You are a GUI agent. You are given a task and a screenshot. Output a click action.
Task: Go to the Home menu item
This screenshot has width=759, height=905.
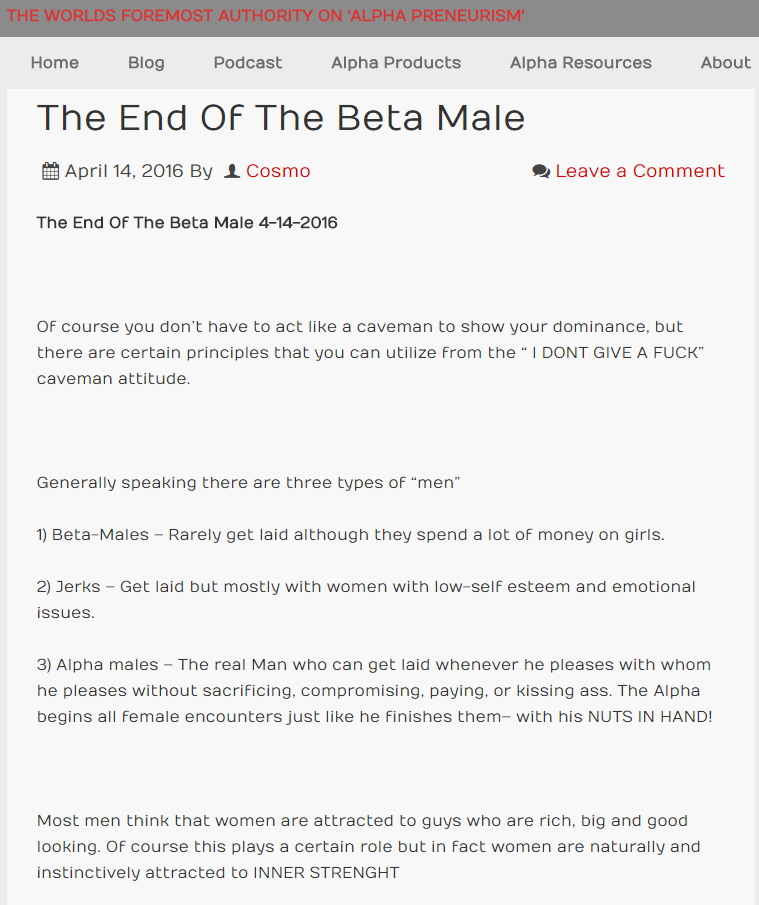click(x=55, y=62)
